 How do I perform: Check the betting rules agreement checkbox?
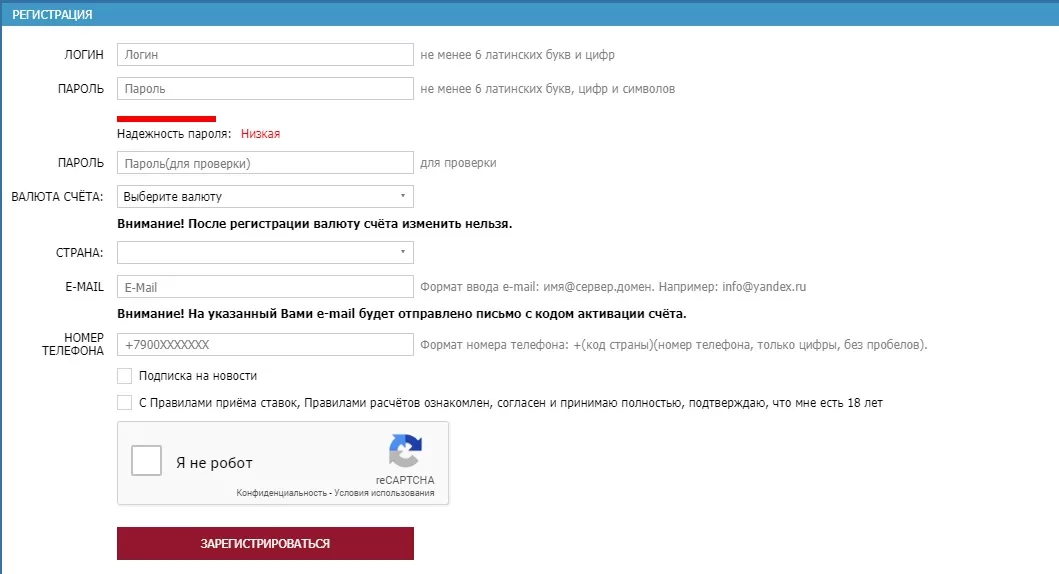pyautogui.click(x=125, y=403)
